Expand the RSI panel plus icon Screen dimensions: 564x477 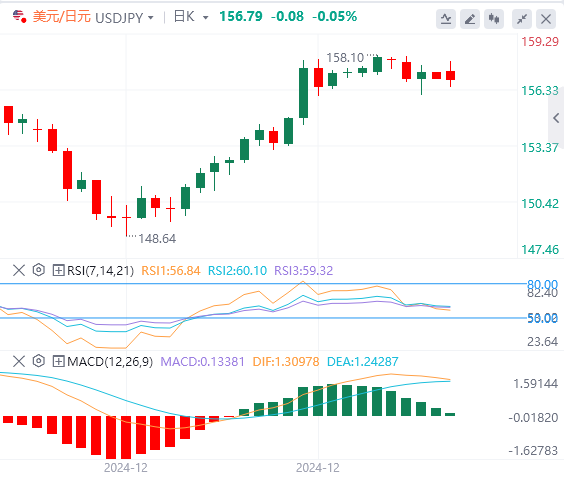58,270
